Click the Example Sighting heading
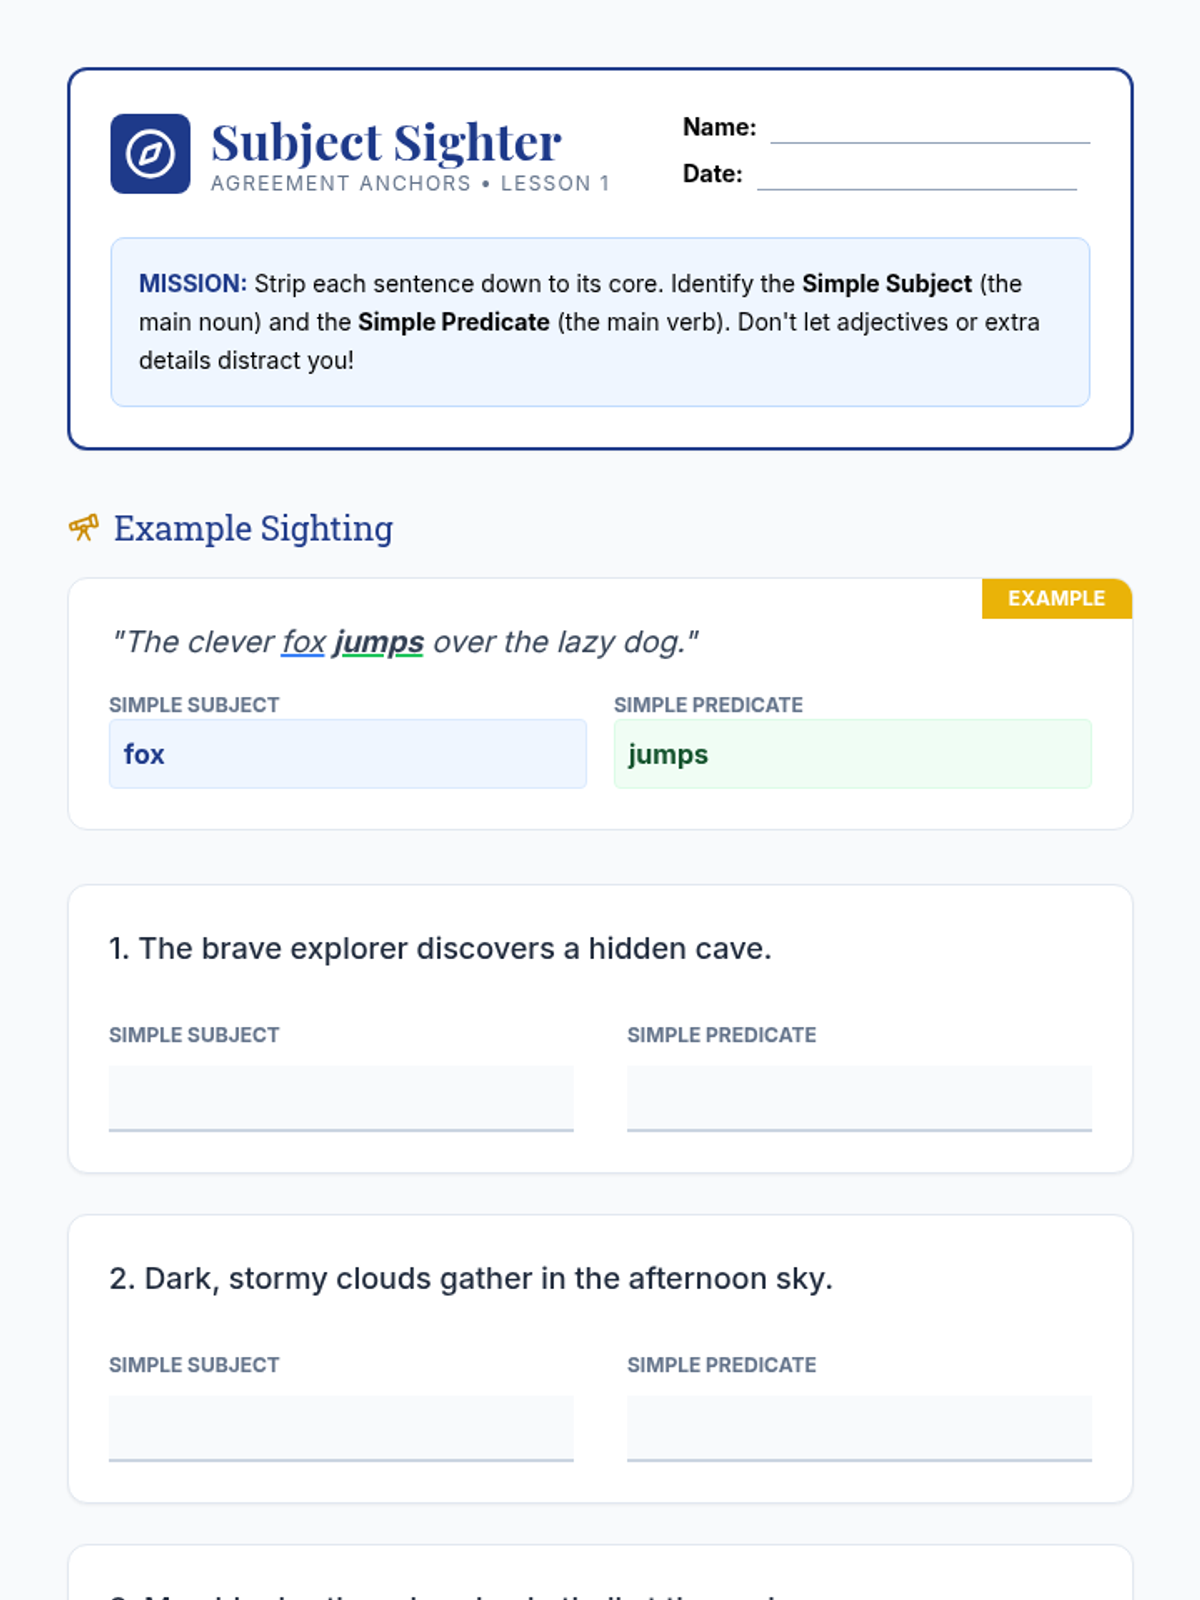This screenshot has height=1600, width=1200. (253, 528)
